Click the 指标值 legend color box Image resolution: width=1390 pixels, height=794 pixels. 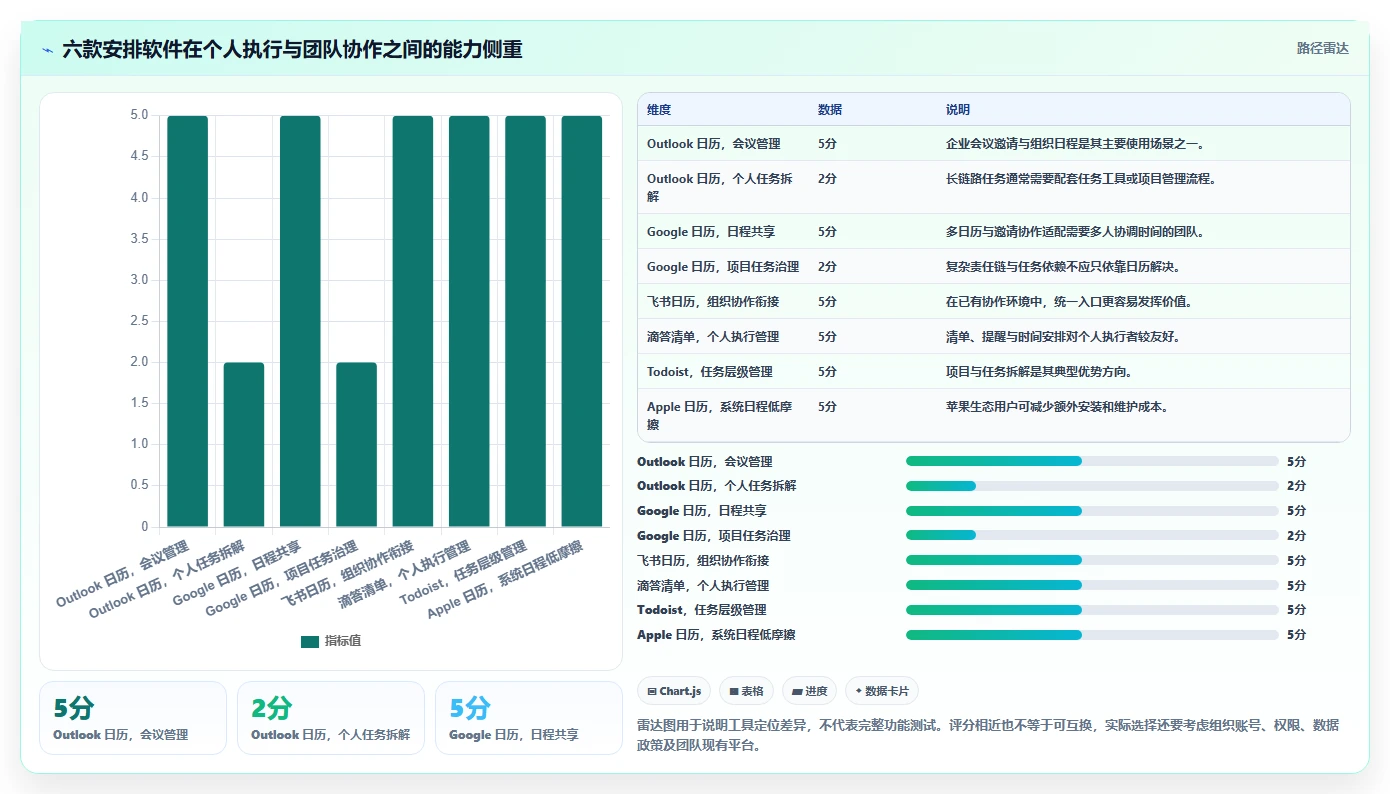[309, 641]
